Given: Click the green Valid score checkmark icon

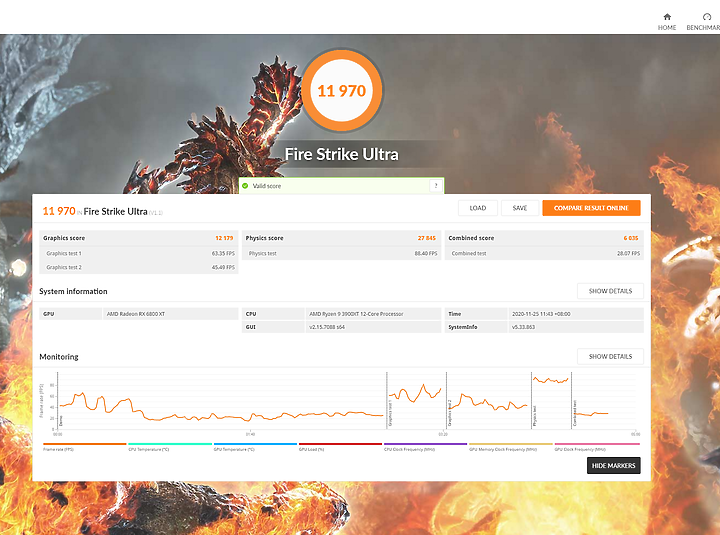Looking at the screenshot, I should [x=245, y=186].
